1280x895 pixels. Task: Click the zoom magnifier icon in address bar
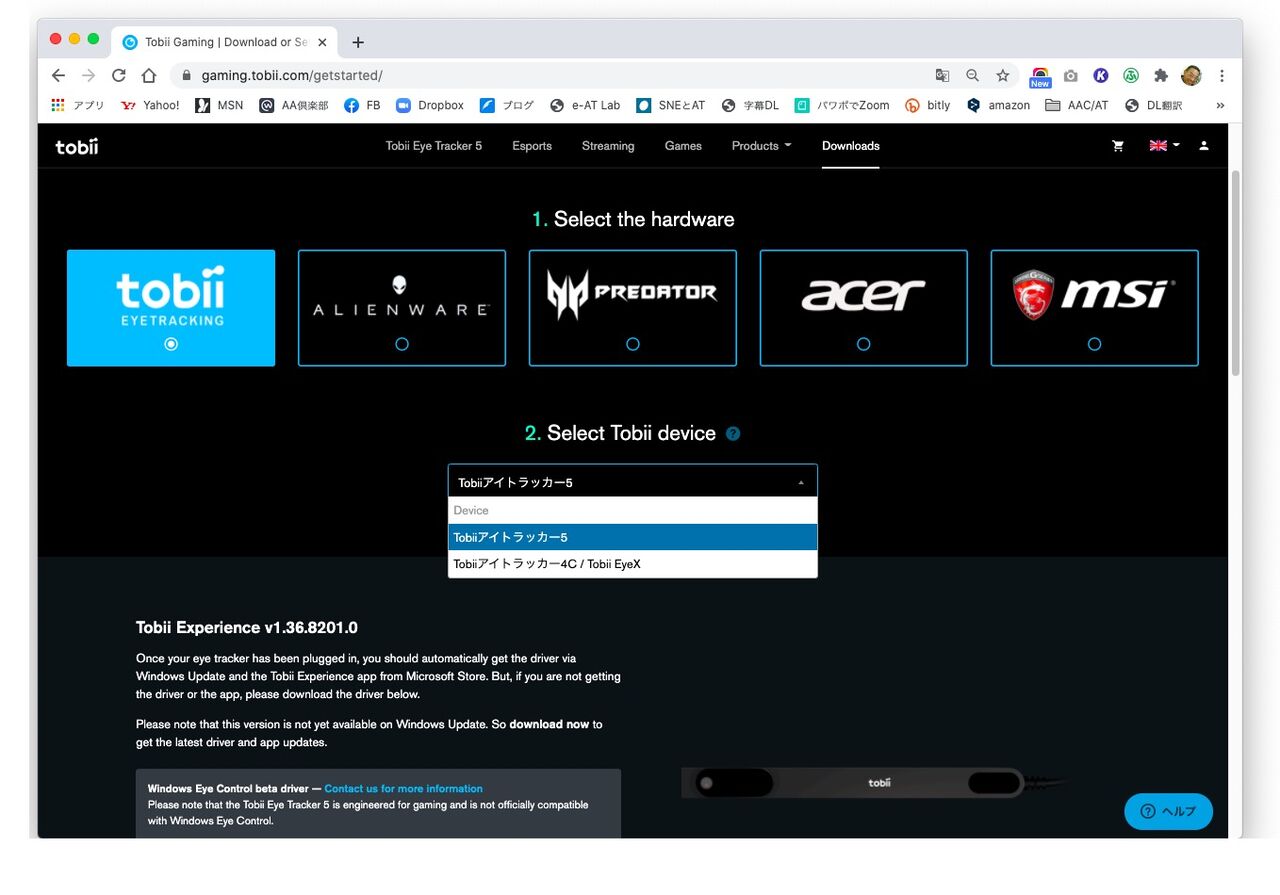(972, 75)
